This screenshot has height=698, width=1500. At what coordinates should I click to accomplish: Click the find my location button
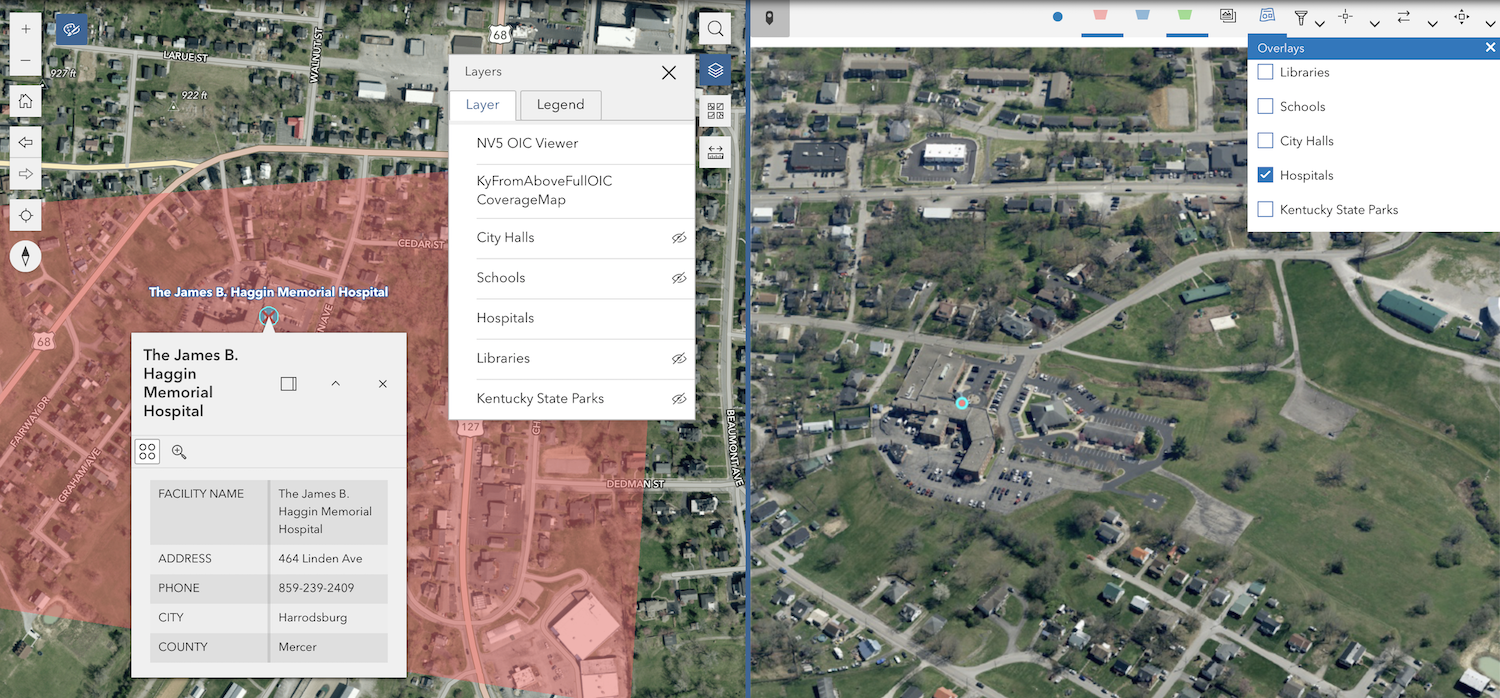pos(26,216)
